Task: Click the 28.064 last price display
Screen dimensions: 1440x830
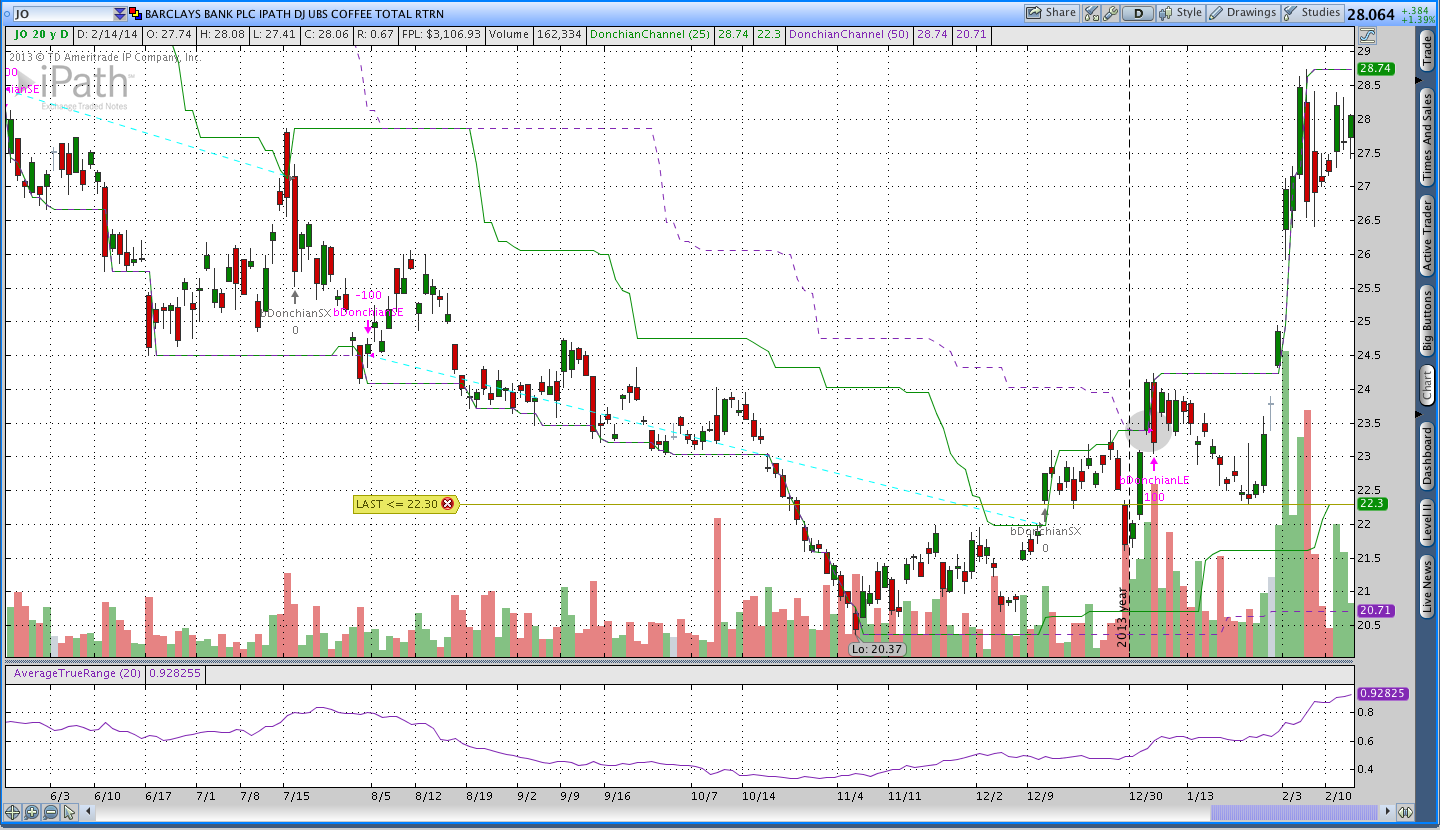Action: [1370, 14]
